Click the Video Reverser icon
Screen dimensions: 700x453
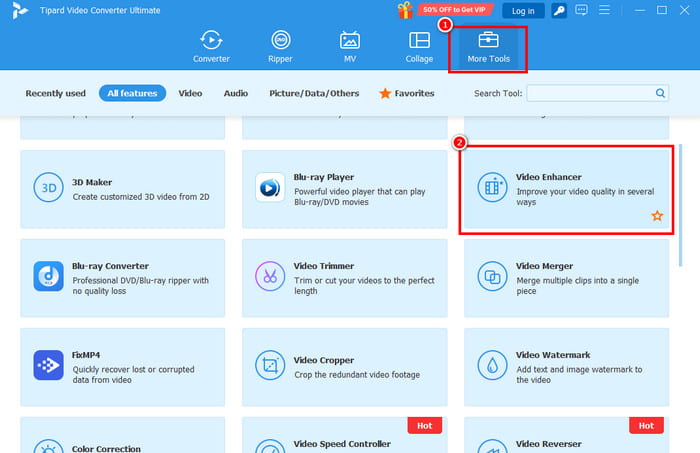click(x=492, y=446)
